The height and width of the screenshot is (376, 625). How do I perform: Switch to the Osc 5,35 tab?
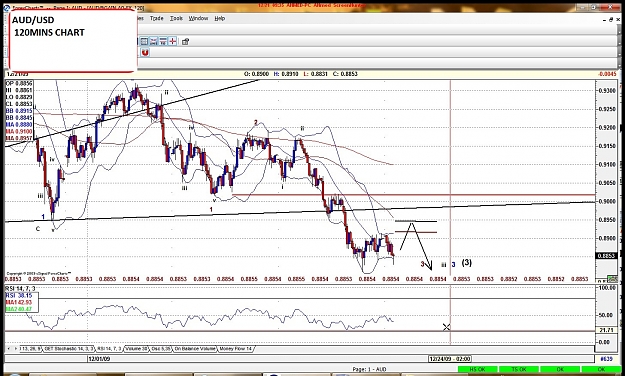click(x=161, y=348)
